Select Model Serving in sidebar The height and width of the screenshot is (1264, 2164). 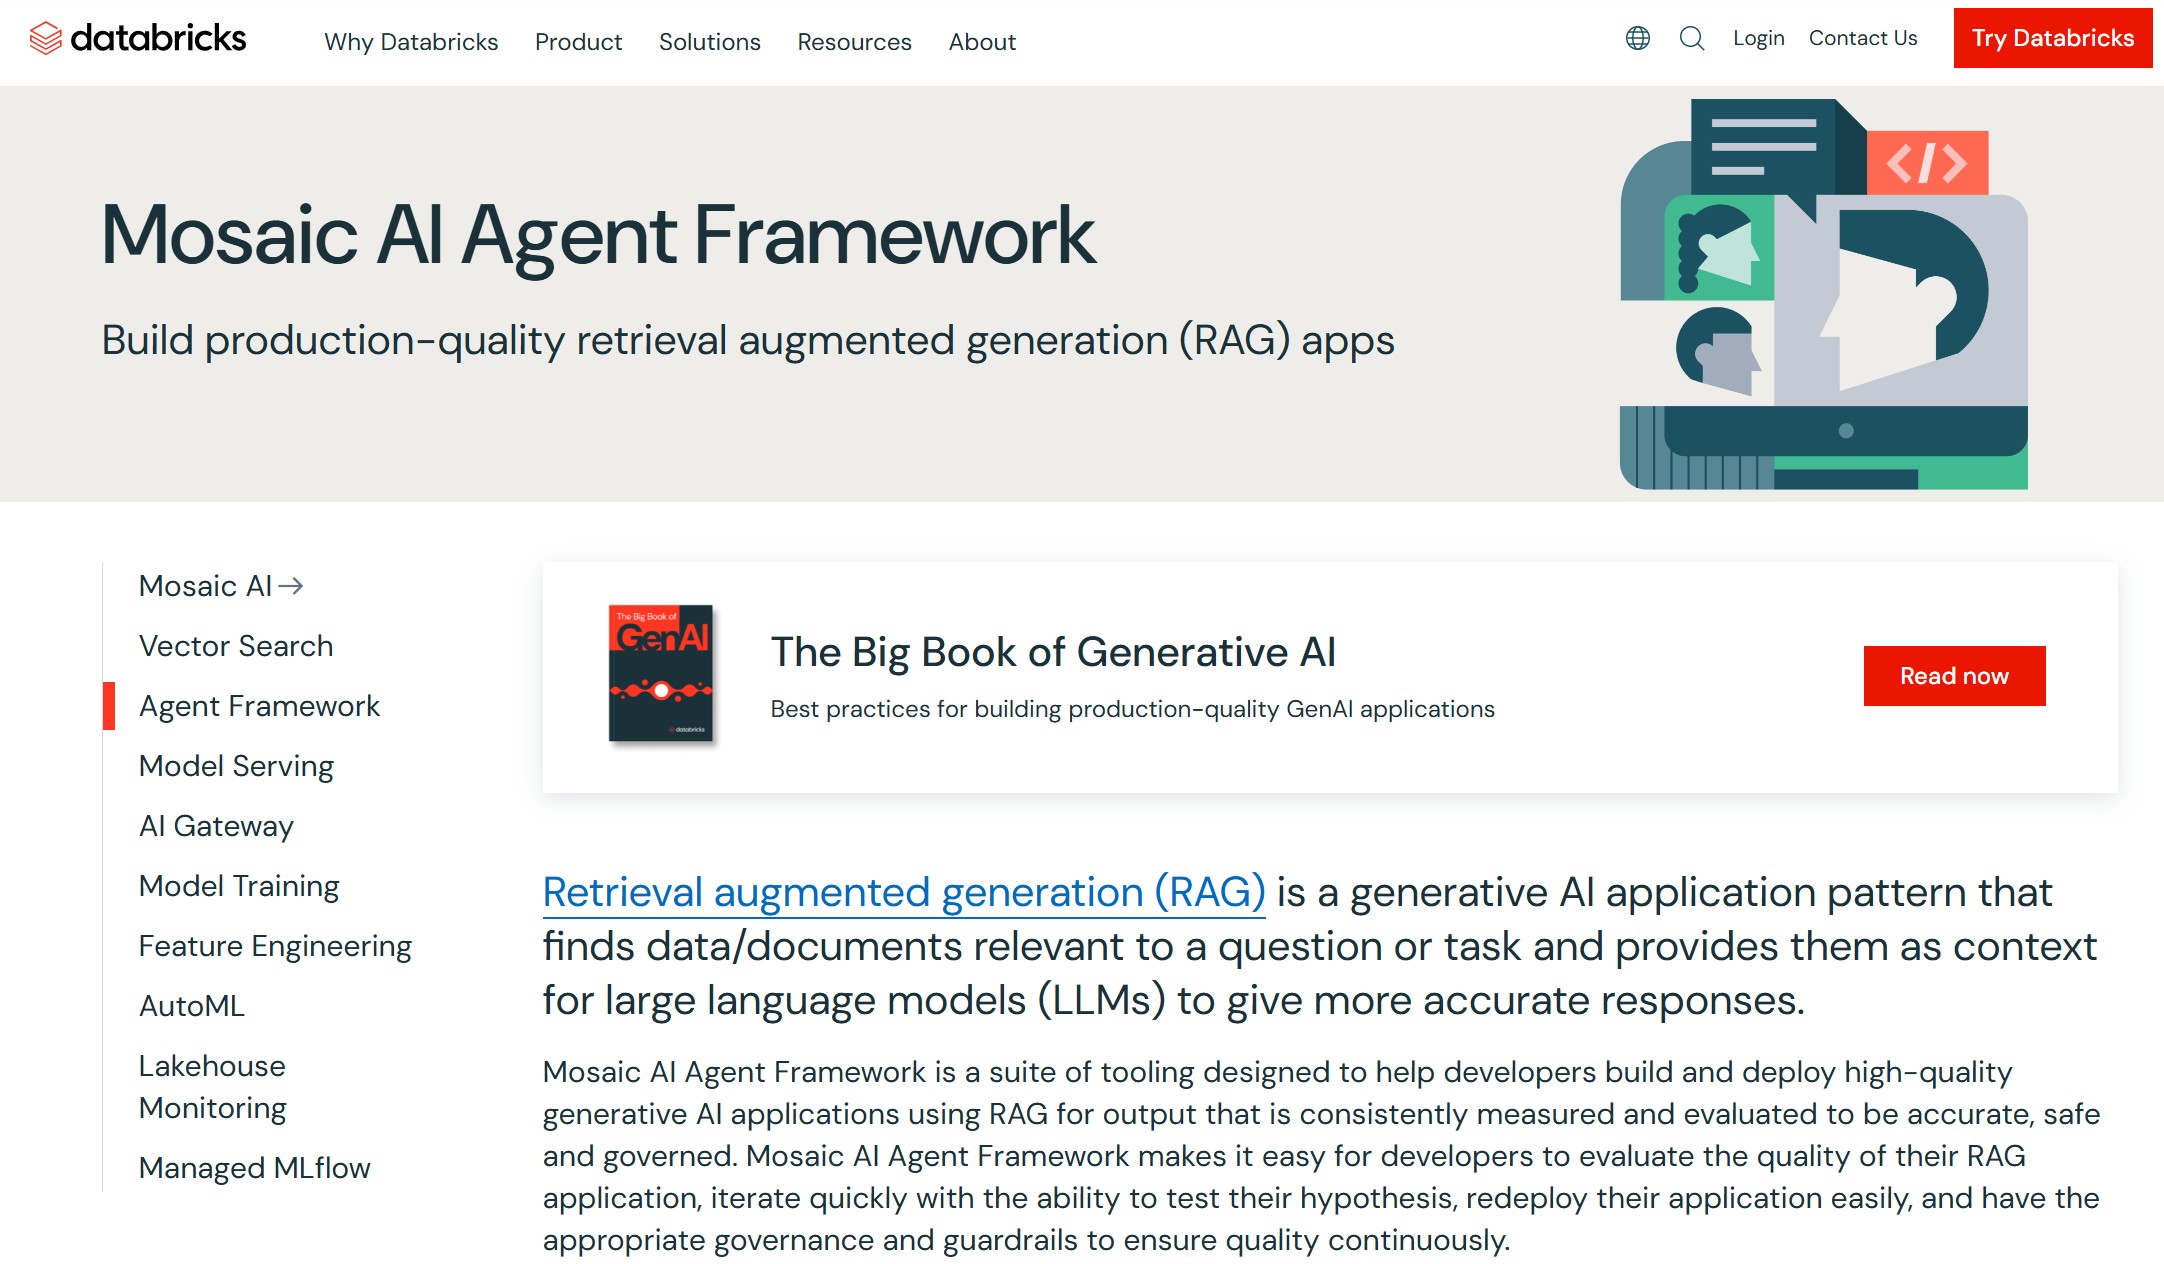click(236, 766)
